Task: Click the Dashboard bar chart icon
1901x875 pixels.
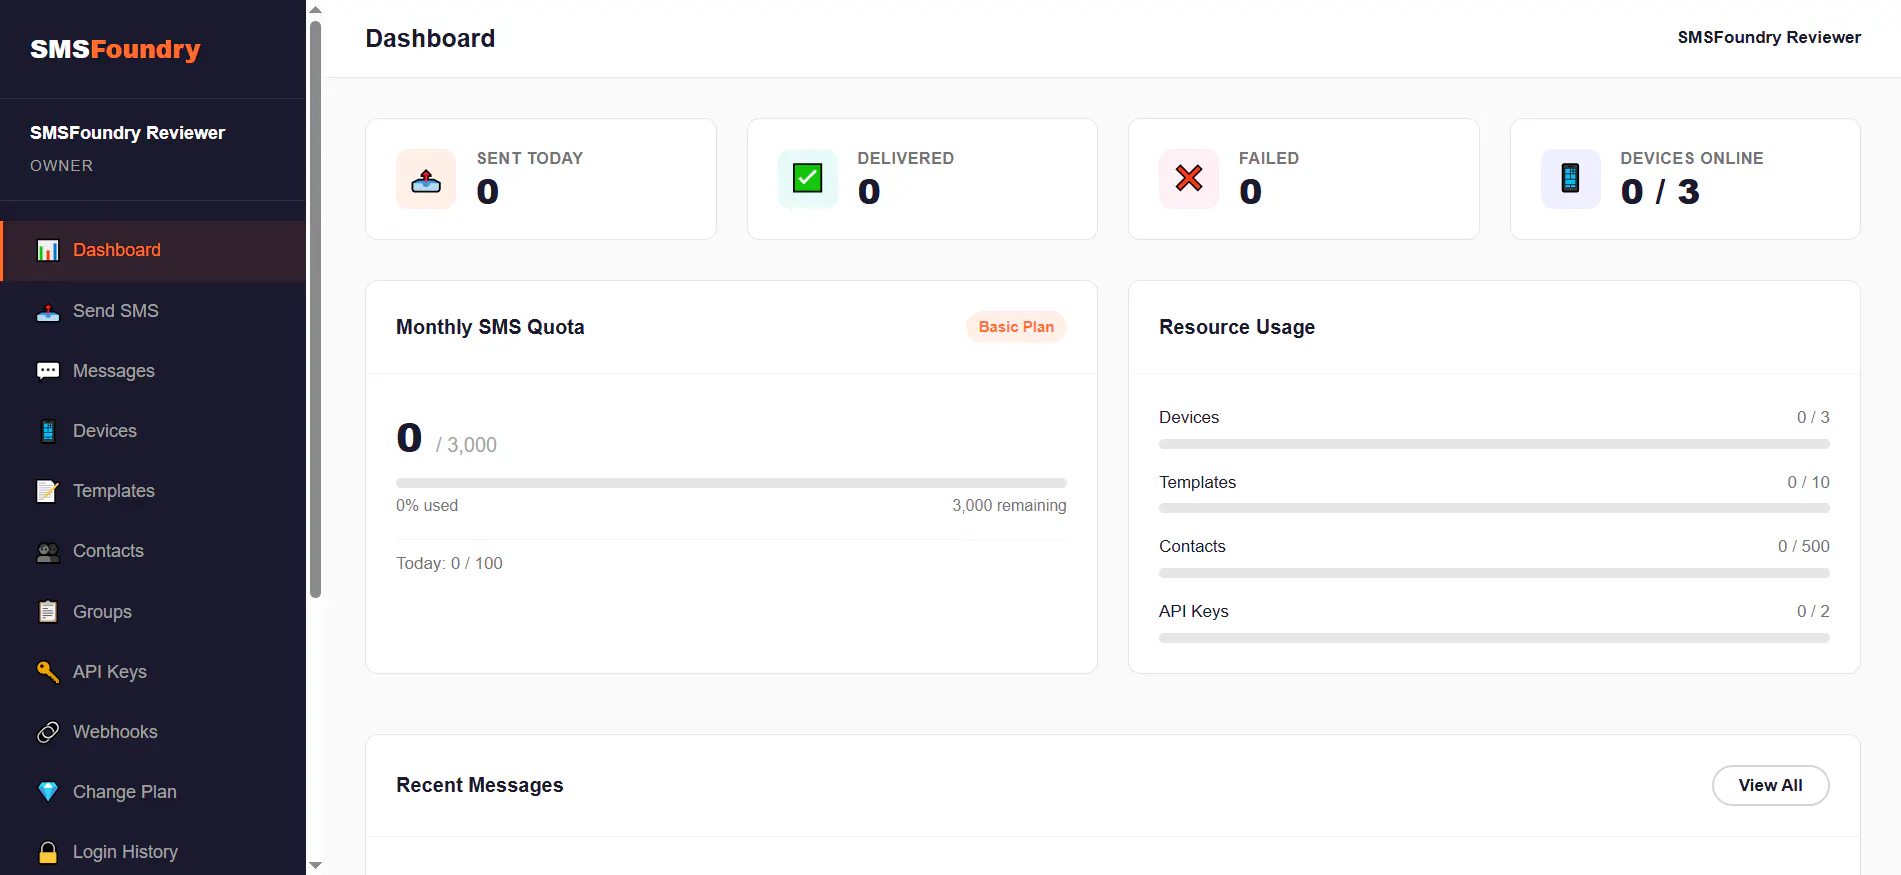Action: point(48,250)
